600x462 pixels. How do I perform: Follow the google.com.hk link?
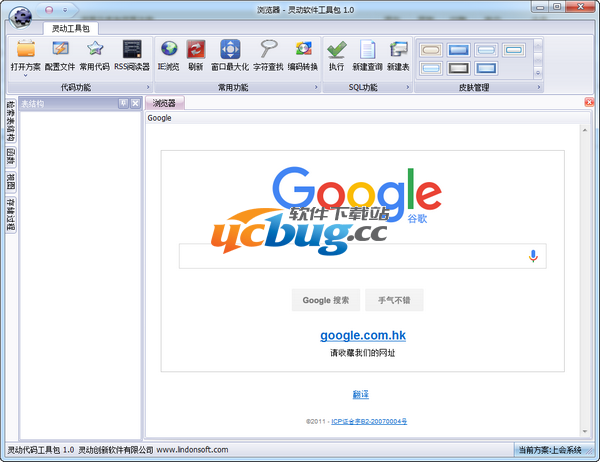(362, 335)
